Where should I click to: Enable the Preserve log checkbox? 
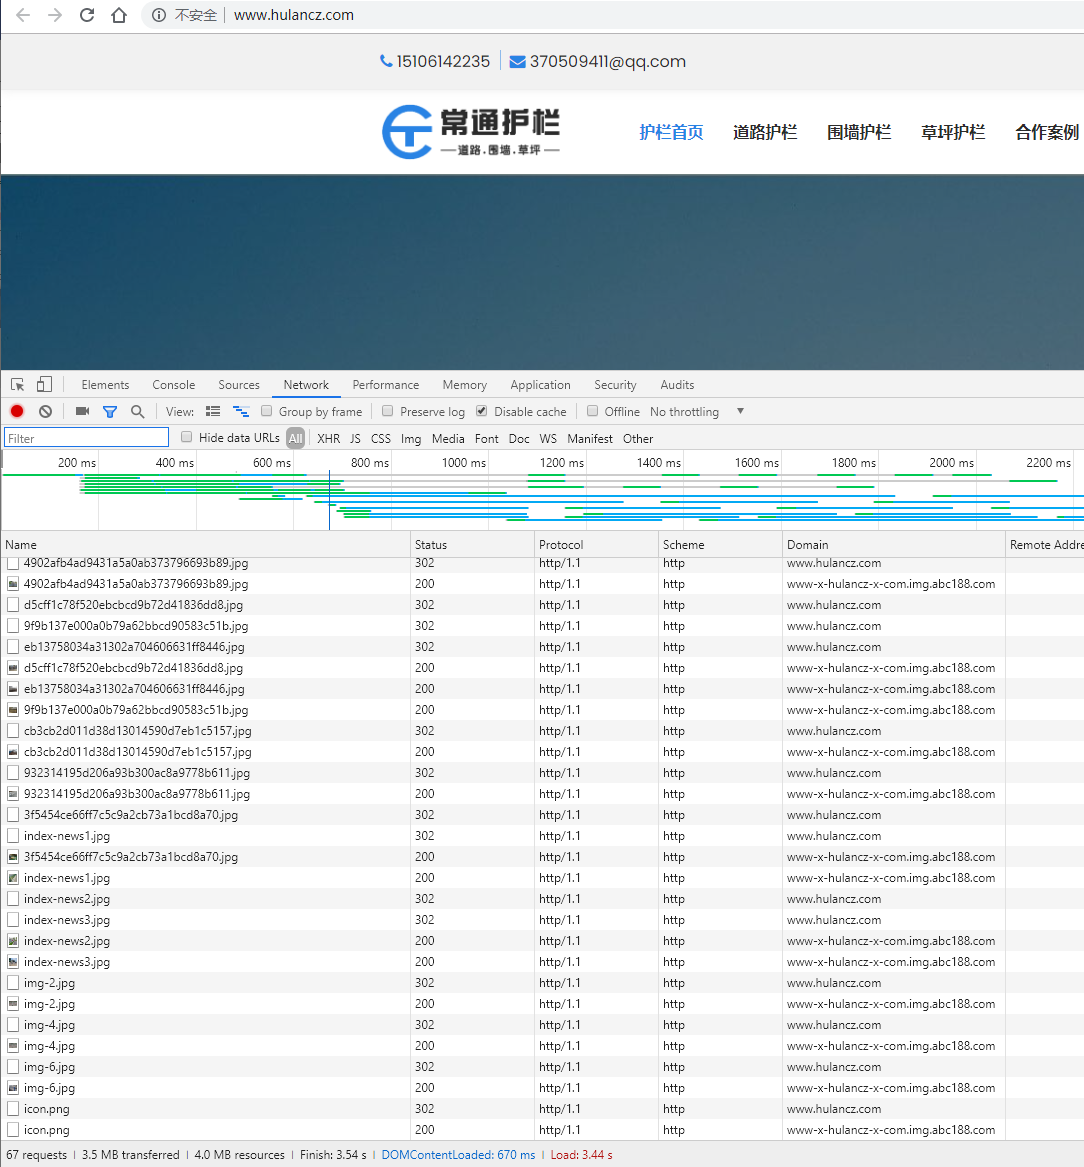coord(388,411)
